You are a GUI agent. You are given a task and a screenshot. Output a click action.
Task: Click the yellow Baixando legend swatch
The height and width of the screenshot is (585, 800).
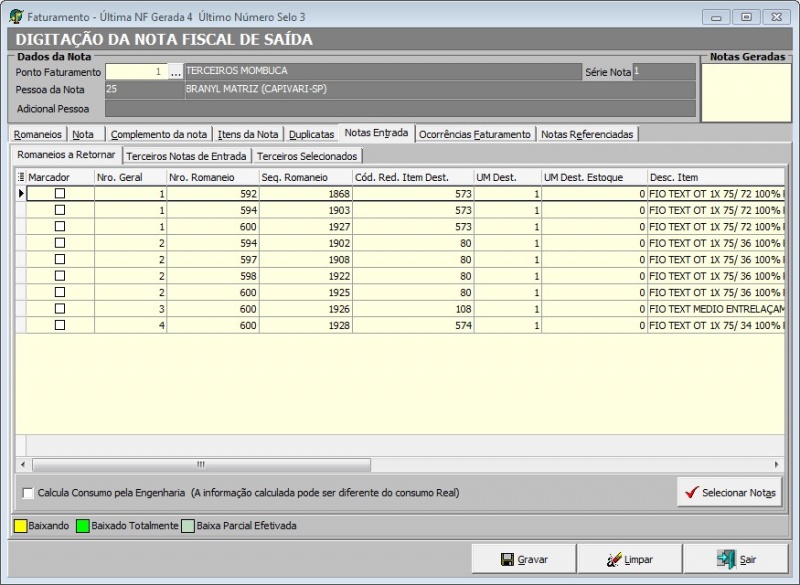(19, 525)
